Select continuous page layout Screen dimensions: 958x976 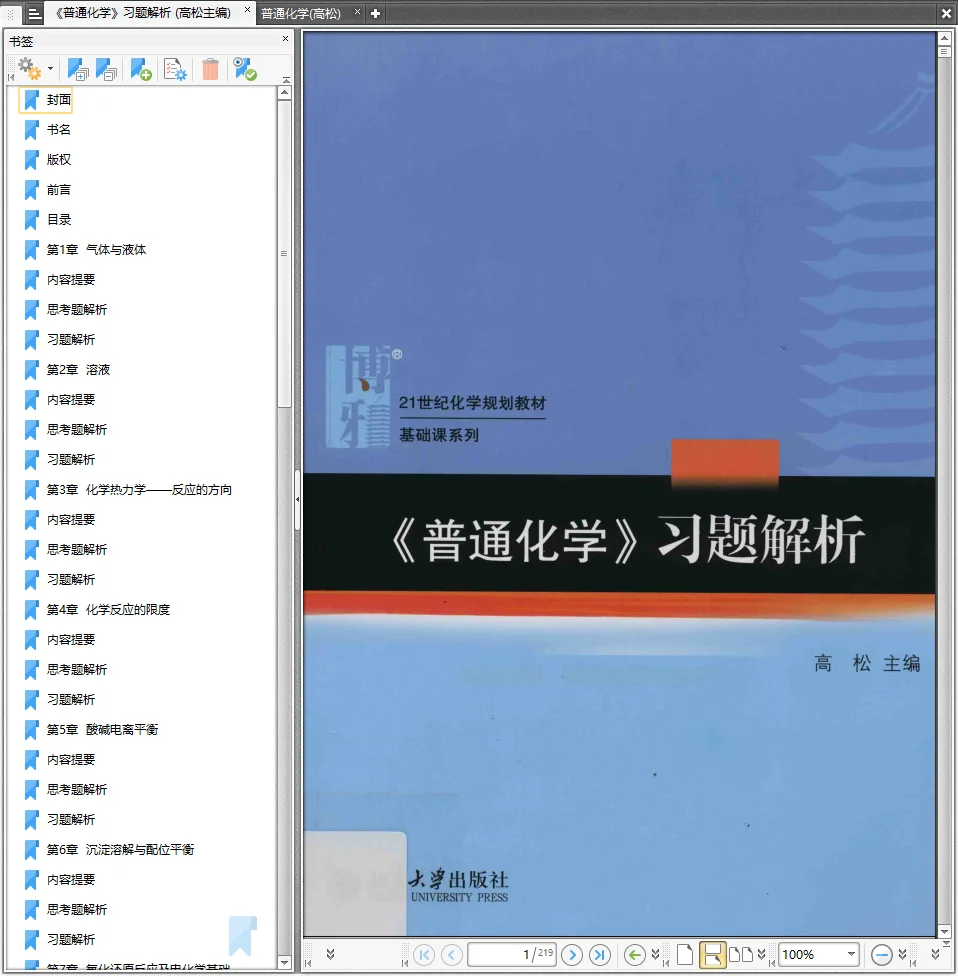[713, 954]
